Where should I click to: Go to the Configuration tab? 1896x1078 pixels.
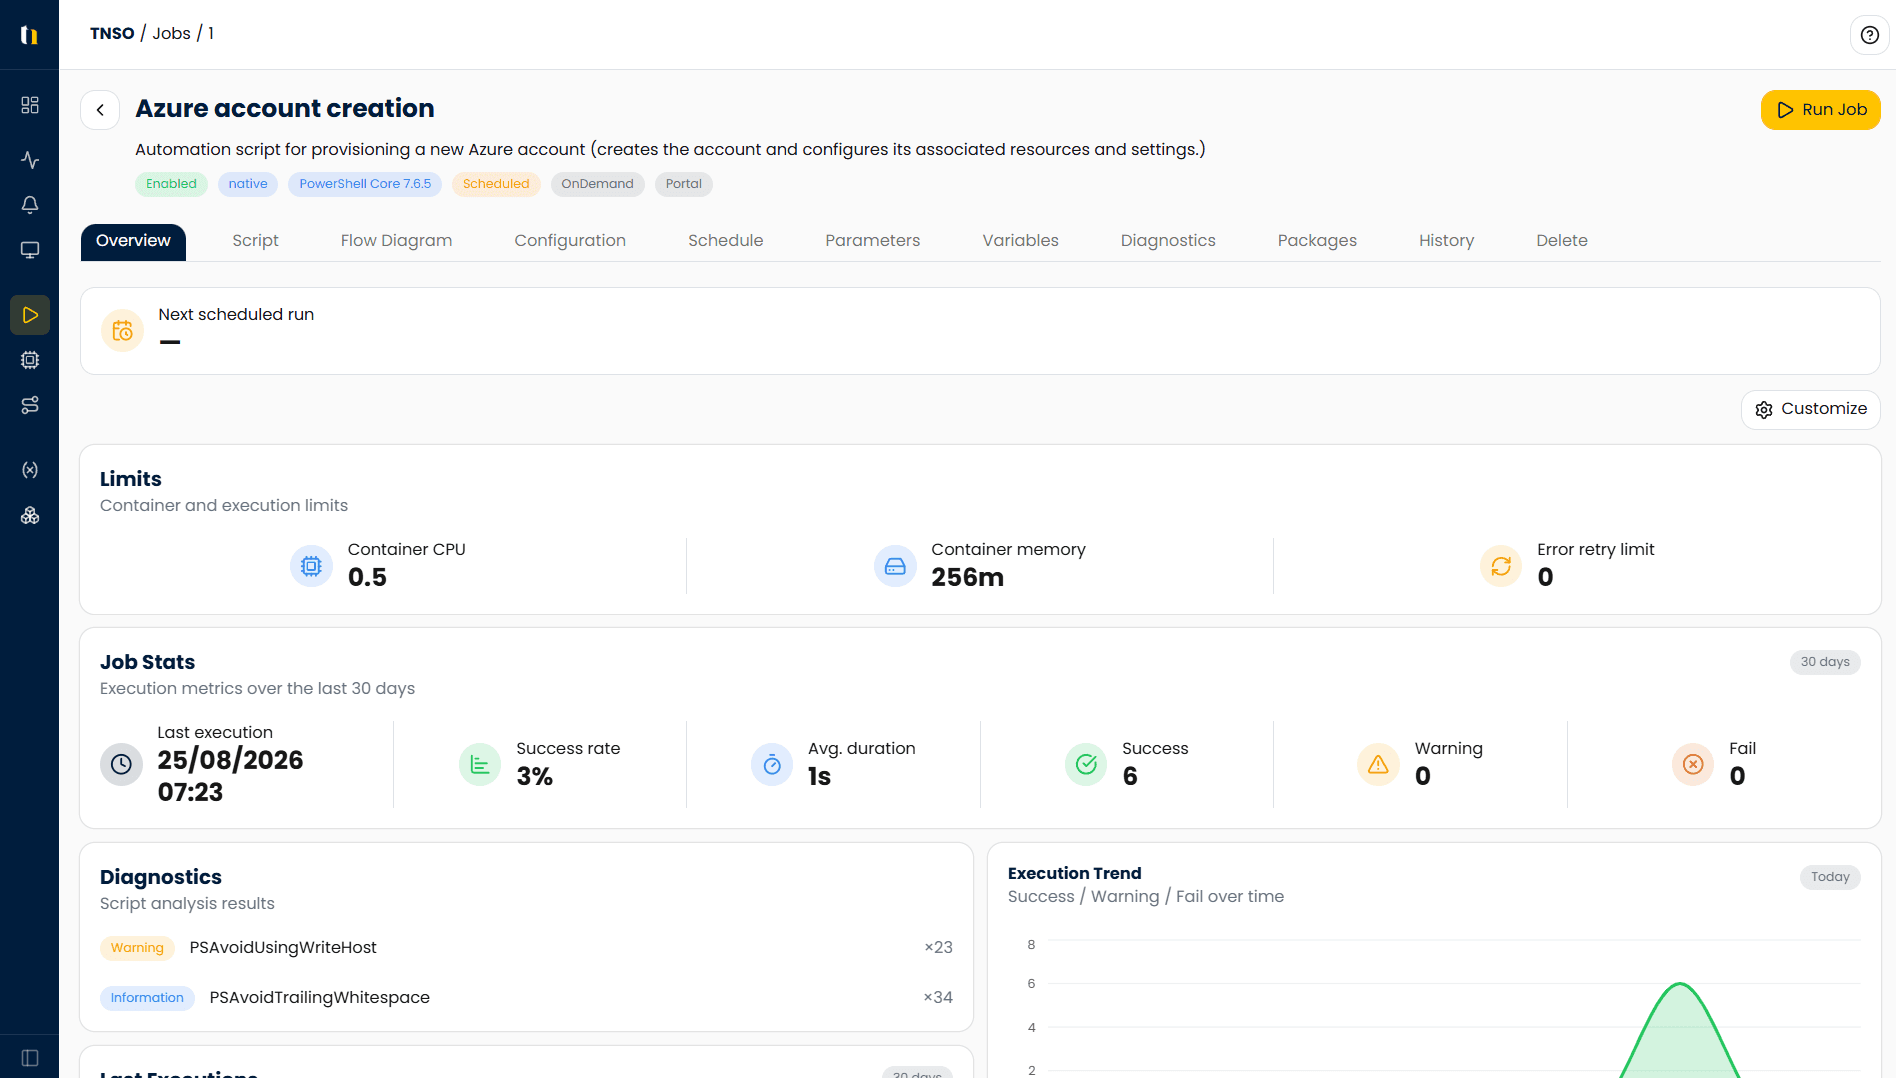click(x=570, y=241)
